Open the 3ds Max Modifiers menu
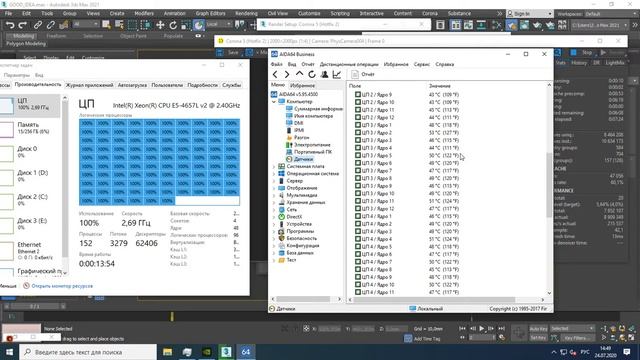The height and width of the screenshot is (360, 640). (144, 13)
